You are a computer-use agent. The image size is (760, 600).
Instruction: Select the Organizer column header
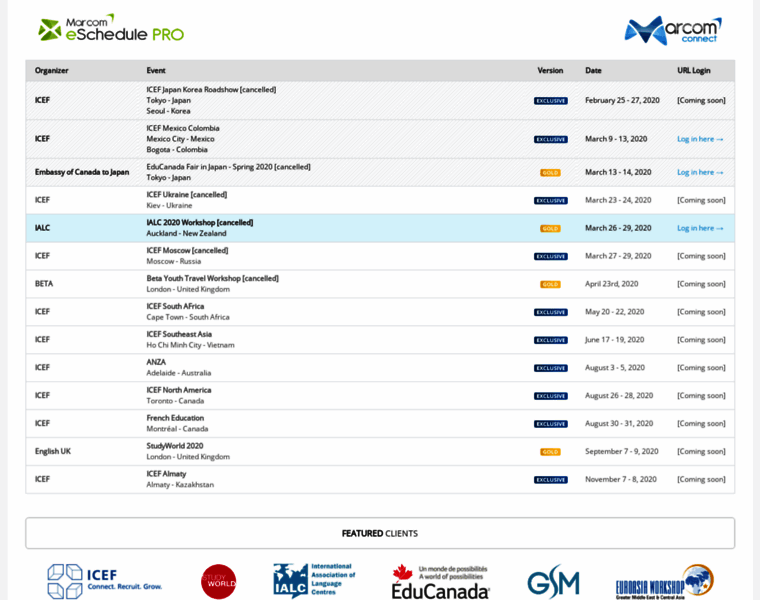(52, 71)
